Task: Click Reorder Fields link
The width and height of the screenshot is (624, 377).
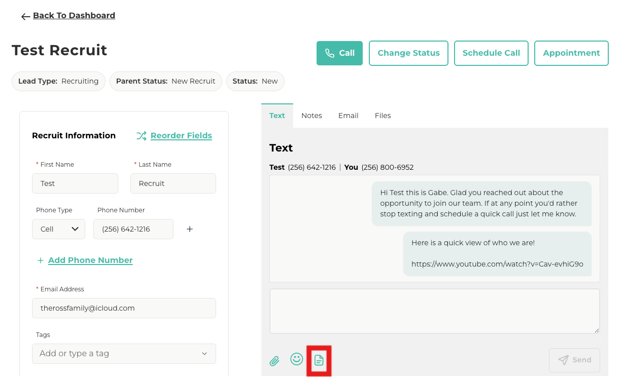Action: click(181, 136)
